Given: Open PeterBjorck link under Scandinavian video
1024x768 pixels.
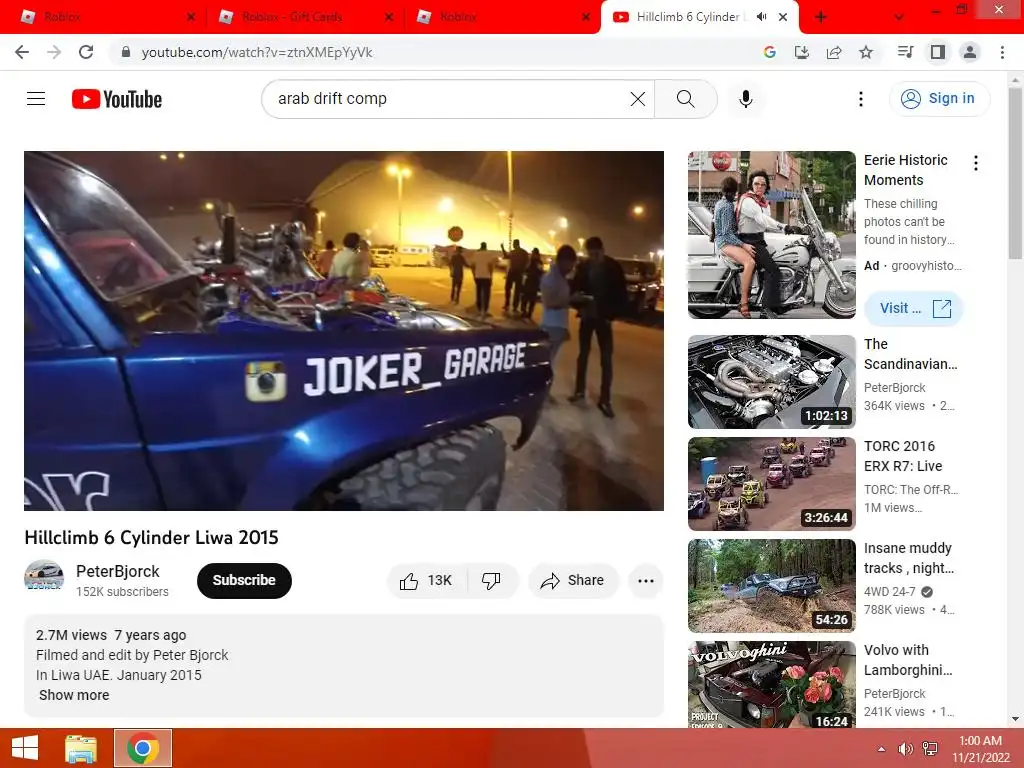Looking at the screenshot, I should (x=894, y=387).
